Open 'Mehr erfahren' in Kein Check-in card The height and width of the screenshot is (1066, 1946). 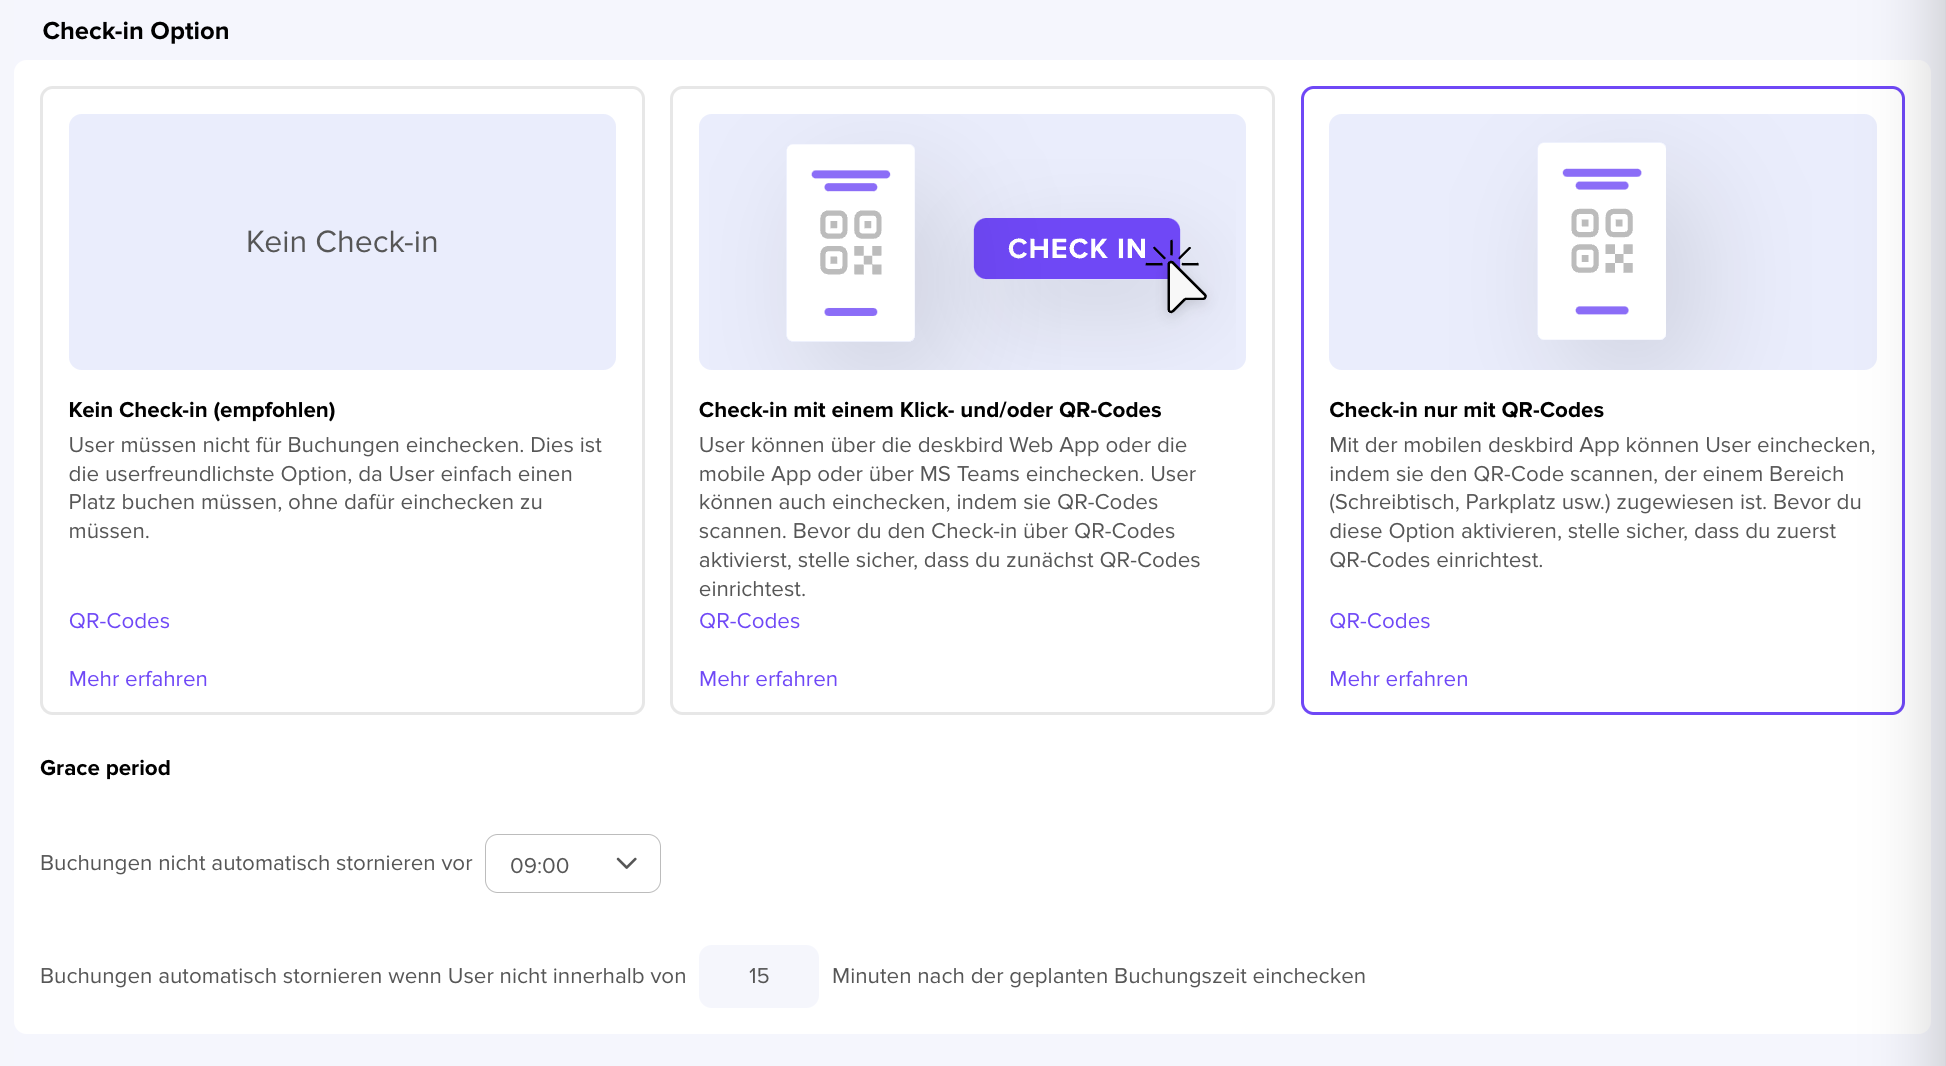(138, 679)
